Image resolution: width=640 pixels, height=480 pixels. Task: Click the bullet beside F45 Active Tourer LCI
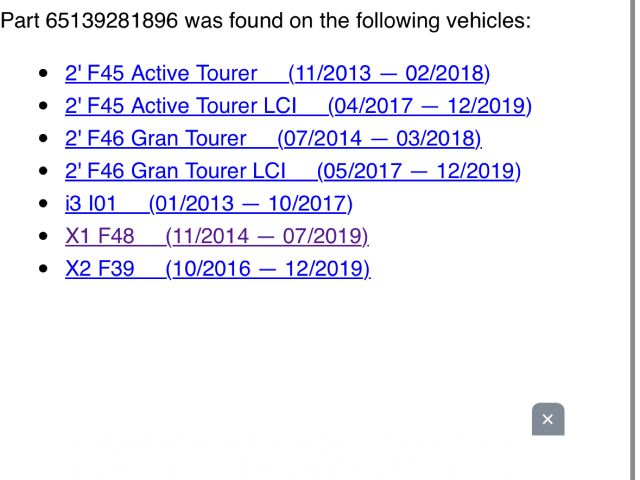[x=42, y=106]
